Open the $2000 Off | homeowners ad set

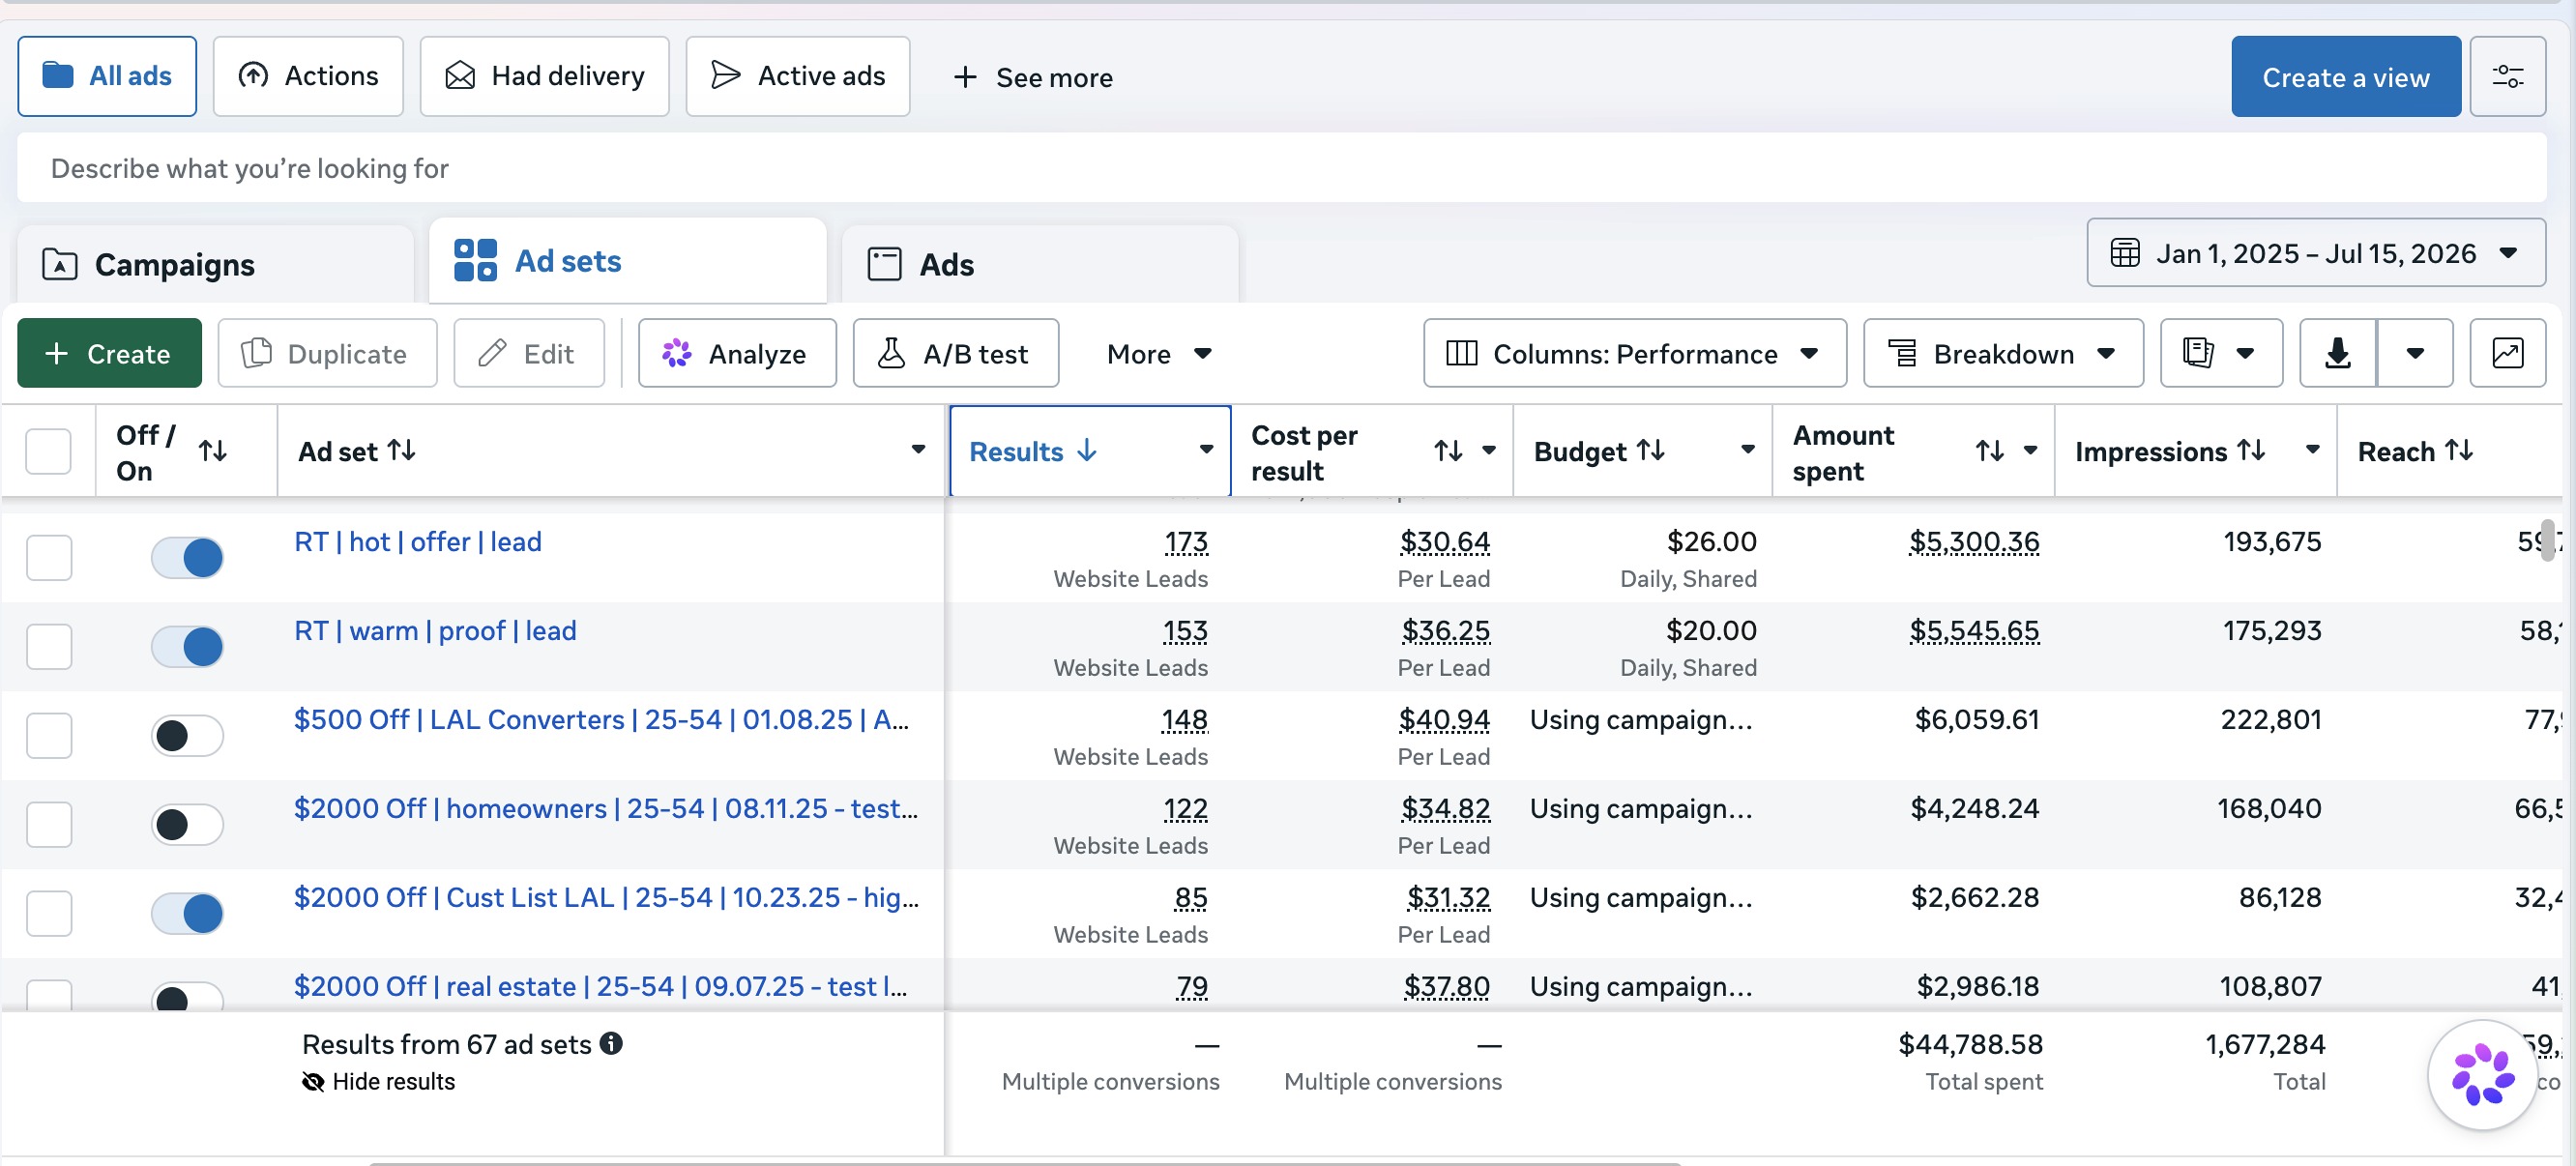606,808
